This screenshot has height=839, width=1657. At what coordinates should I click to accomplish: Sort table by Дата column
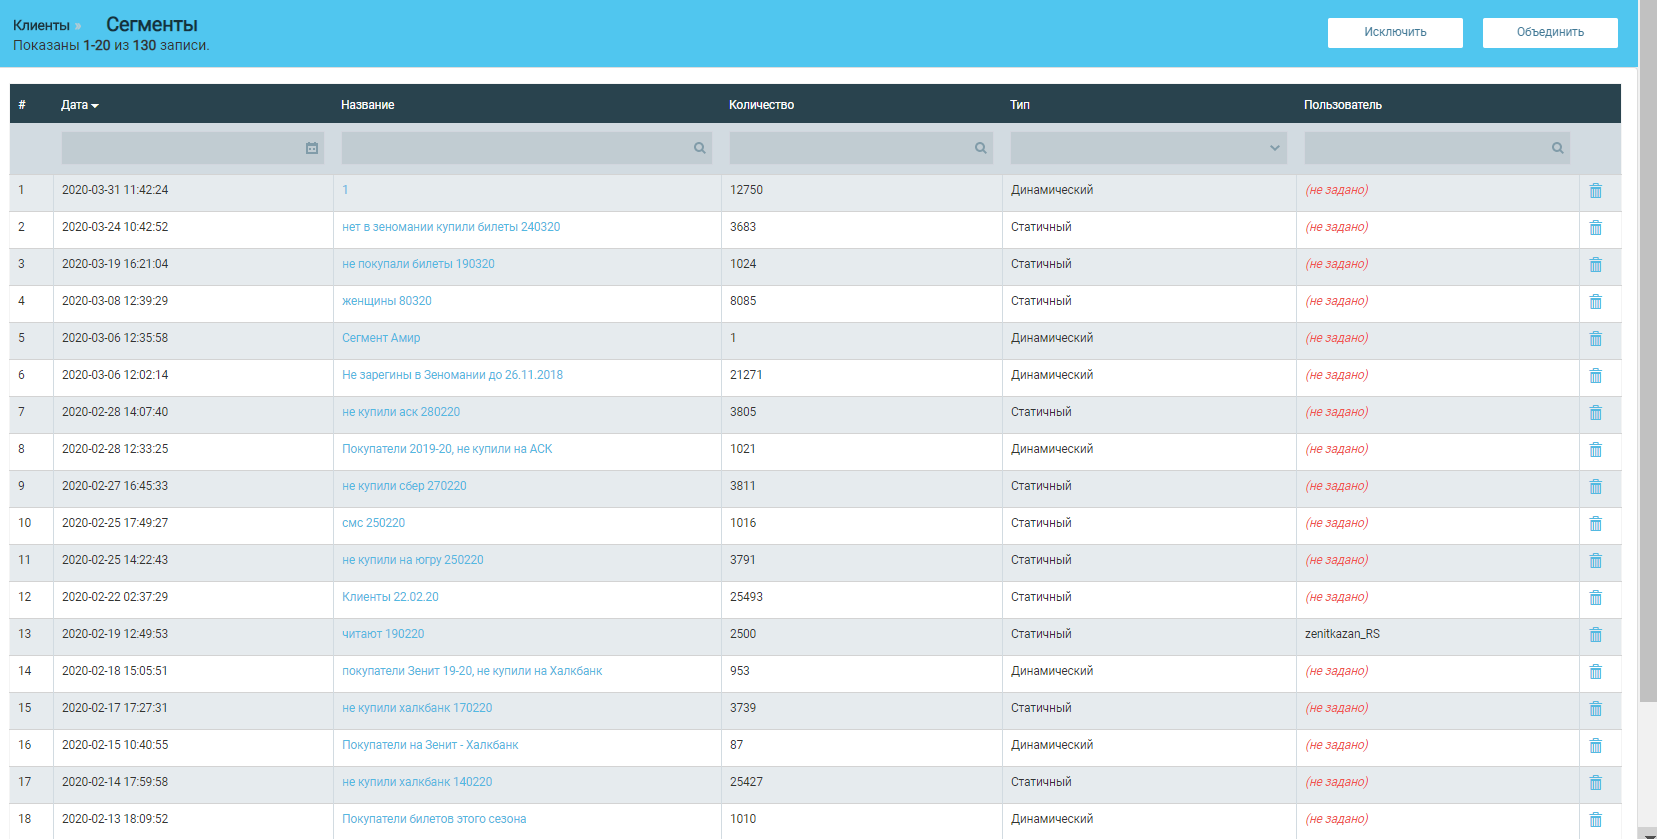tap(79, 105)
